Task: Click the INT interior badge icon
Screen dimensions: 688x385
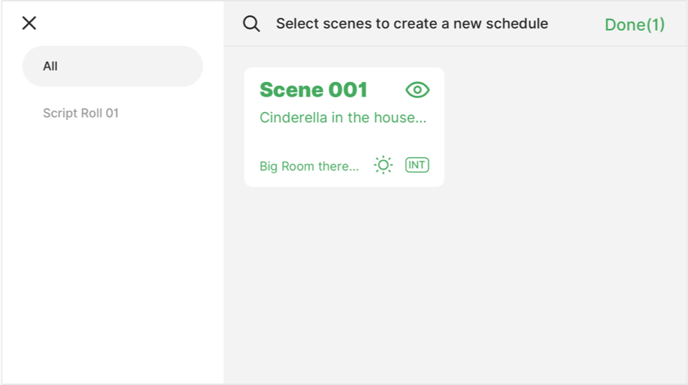Action: (417, 165)
